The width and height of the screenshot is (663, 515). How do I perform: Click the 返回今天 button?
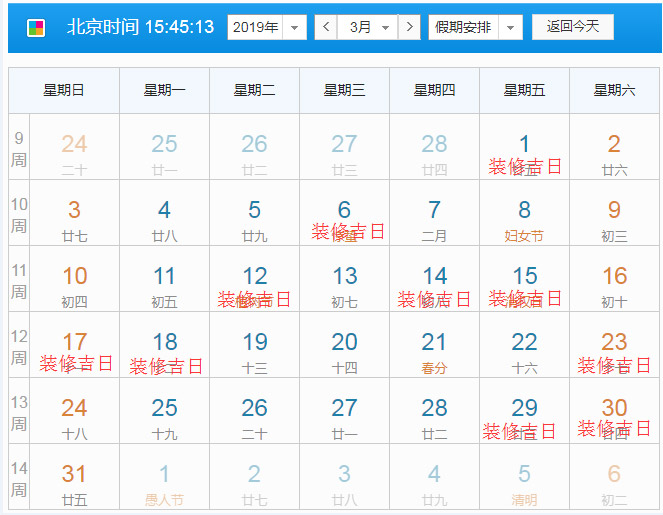pyautogui.click(x=573, y=26)
